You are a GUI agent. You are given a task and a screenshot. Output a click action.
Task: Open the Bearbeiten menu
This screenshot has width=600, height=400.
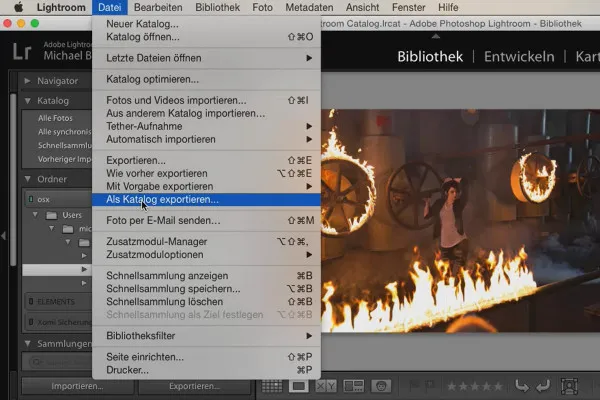(x=158, y=7)
